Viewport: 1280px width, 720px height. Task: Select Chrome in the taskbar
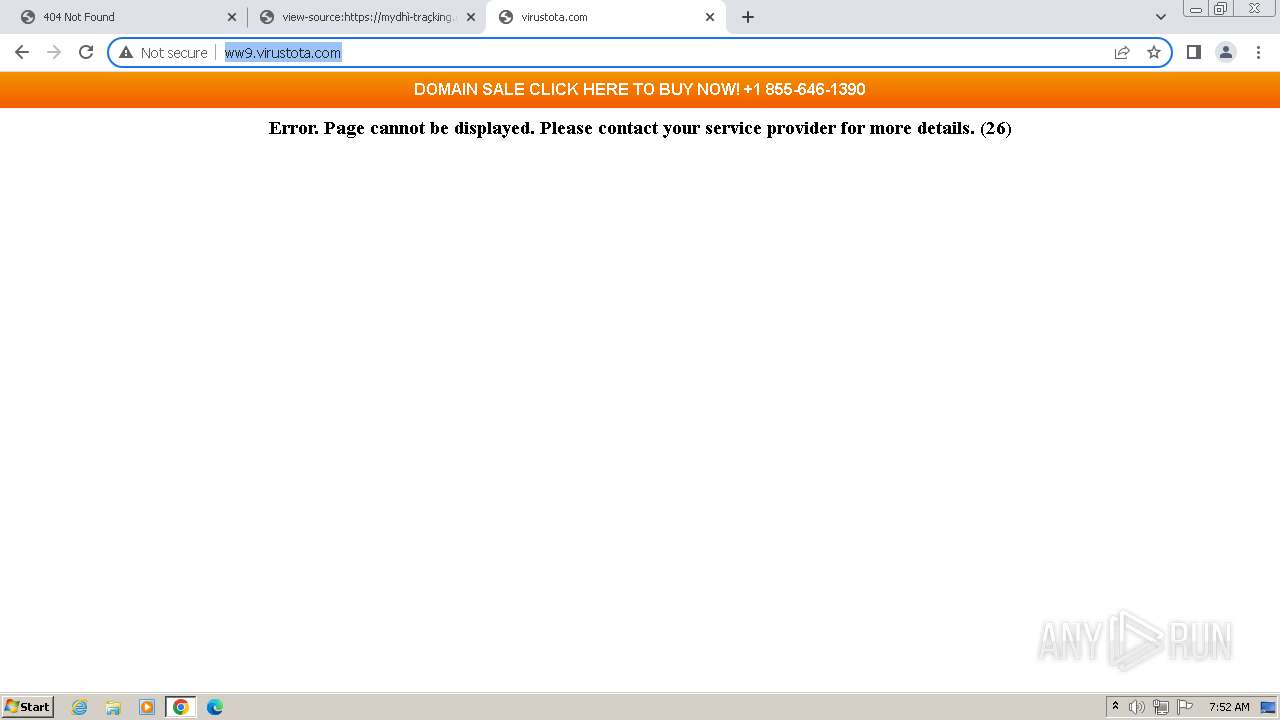181,707
